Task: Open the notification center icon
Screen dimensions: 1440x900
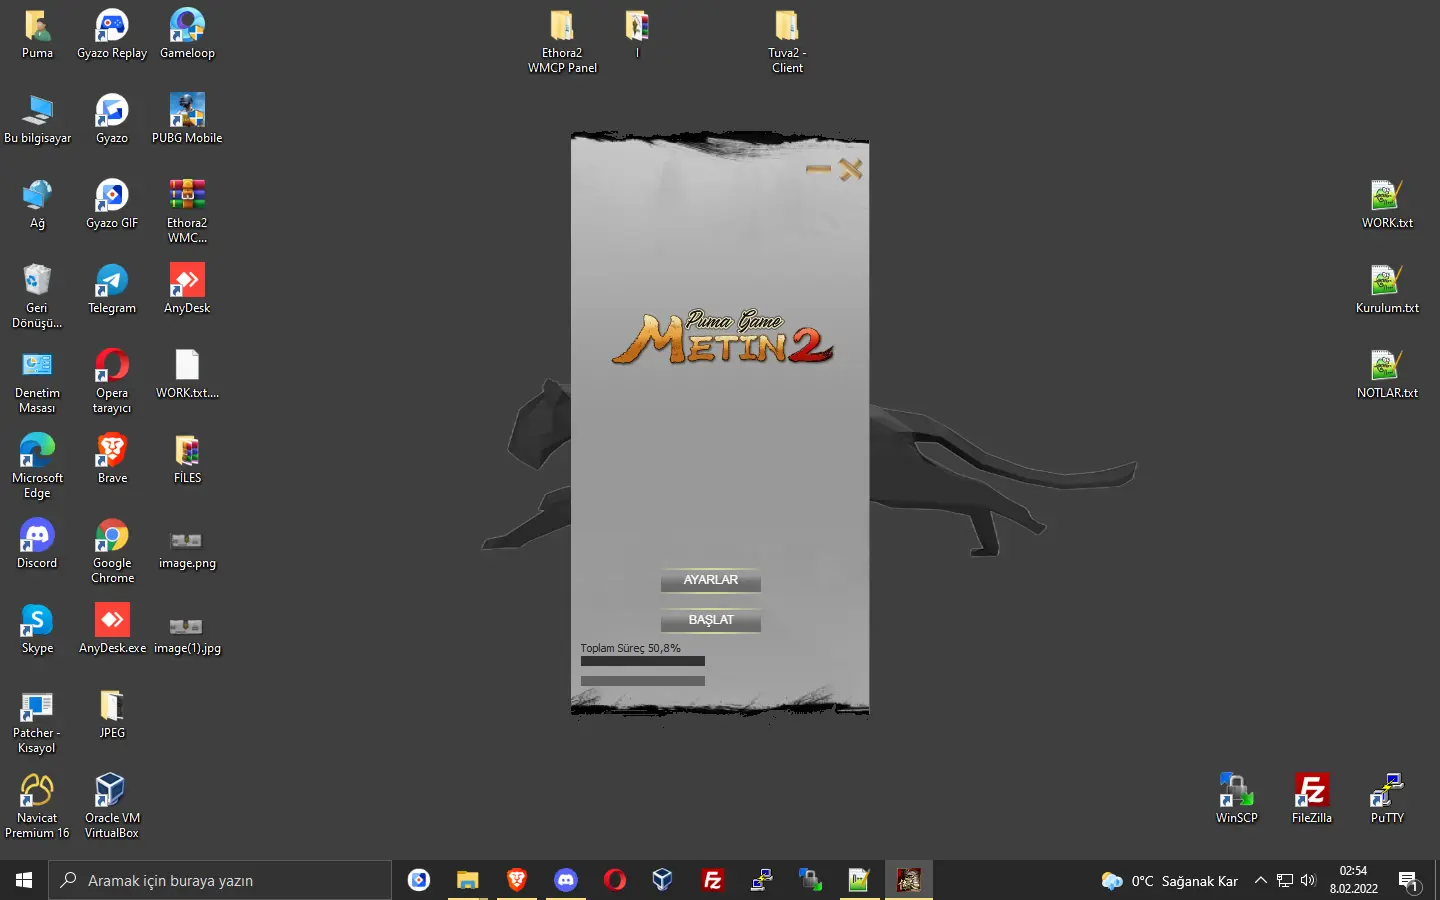Action: click(1410, 881)
